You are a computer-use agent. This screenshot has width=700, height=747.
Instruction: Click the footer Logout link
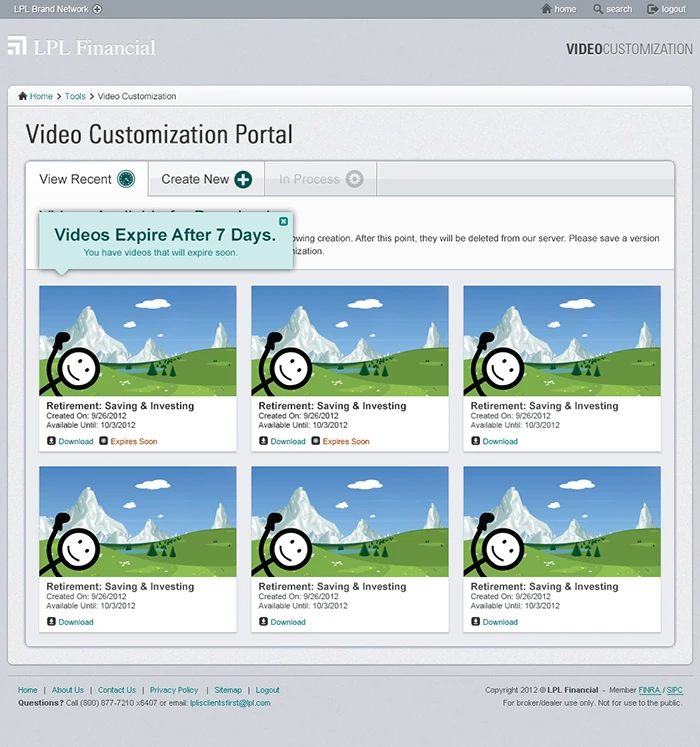coord(267,690)
